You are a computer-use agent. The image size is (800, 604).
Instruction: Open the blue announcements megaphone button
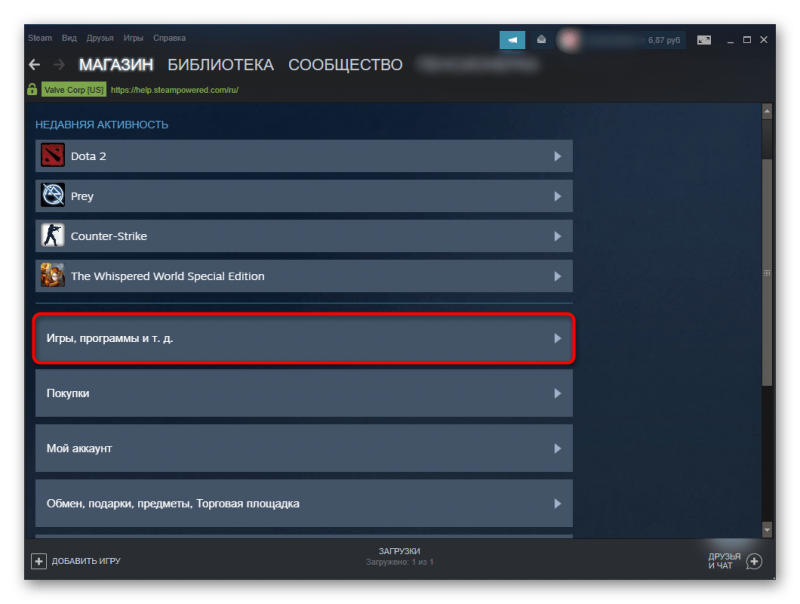point(512,40)
